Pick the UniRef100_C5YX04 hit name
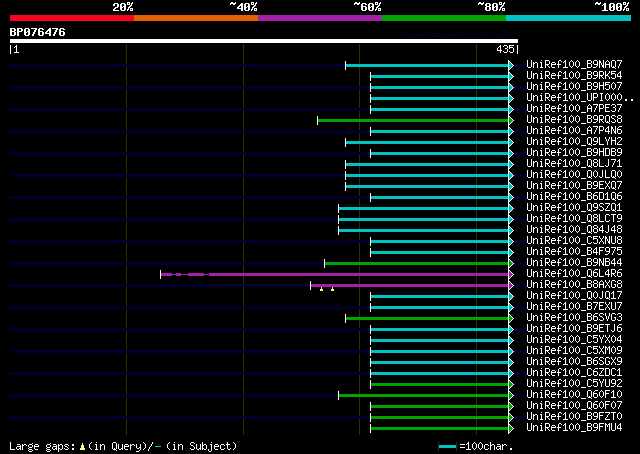Viewport: 640px width, 454px height. 574,340
